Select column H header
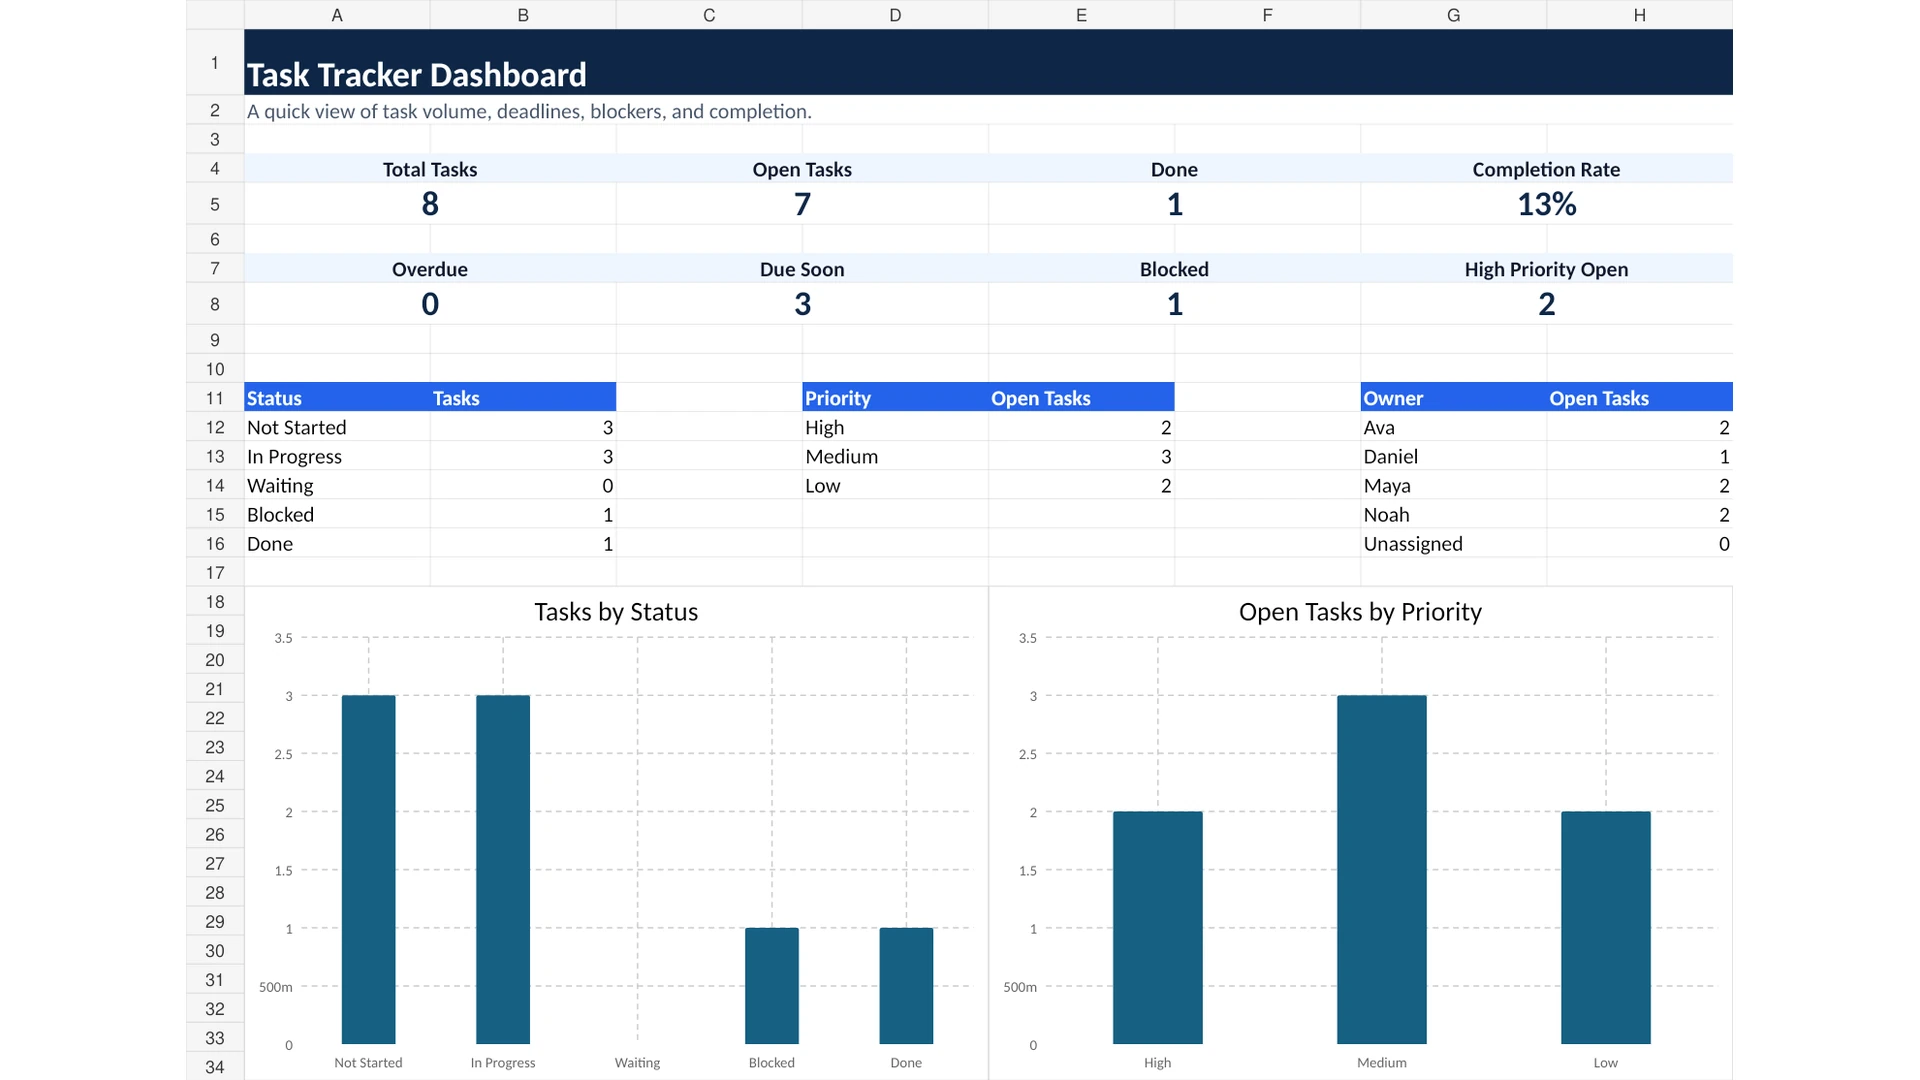Image resolution: width=1920 pixels, height=1080 pixels. [1639, 15]
